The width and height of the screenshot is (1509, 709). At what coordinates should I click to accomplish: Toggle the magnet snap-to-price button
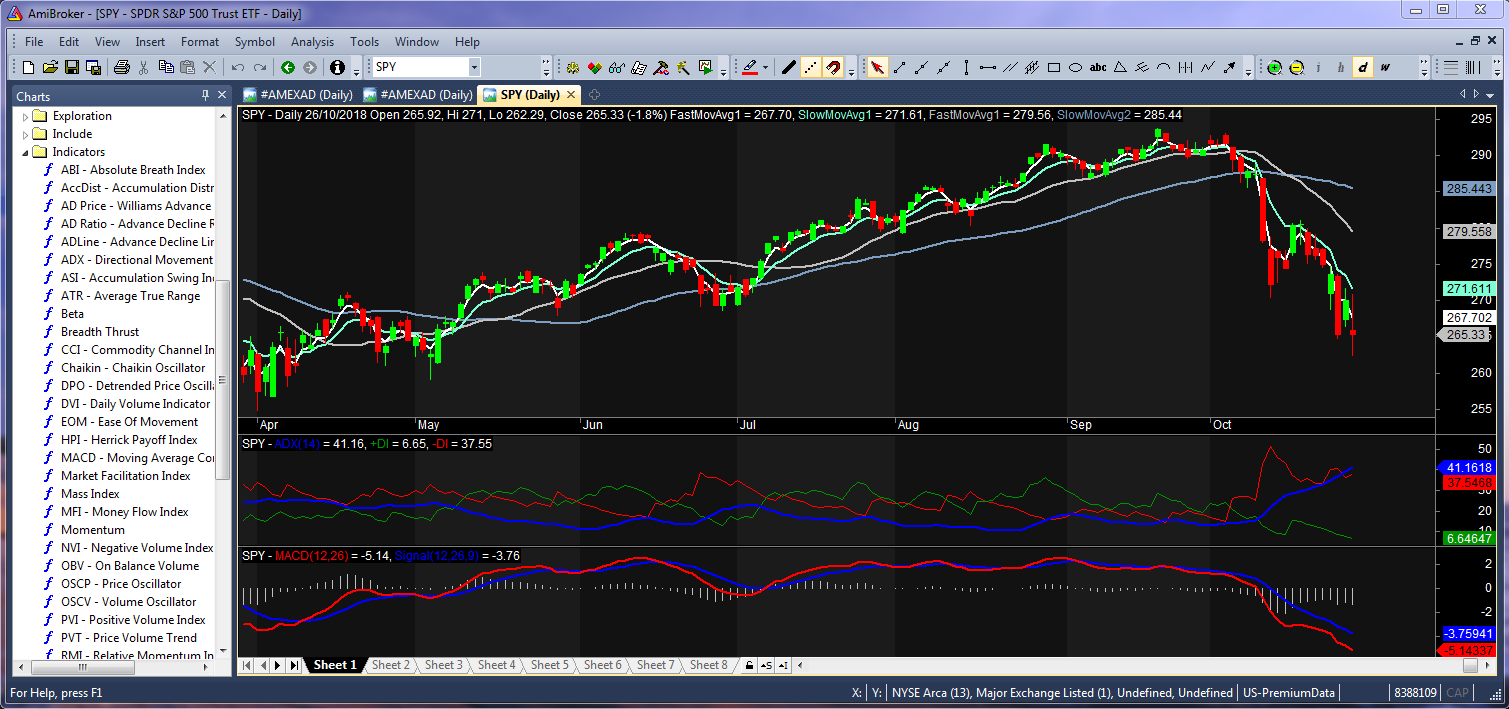click(x=833, y=68)
